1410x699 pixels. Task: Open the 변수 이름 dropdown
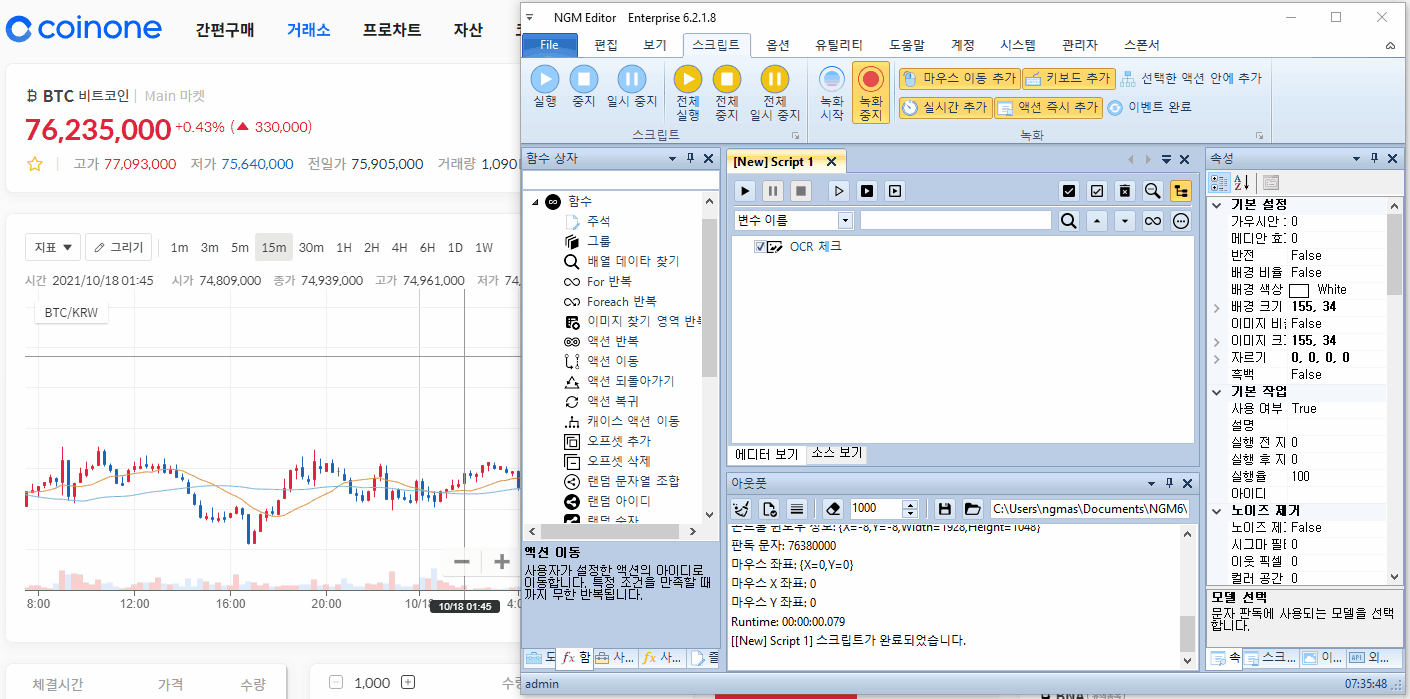845,221
